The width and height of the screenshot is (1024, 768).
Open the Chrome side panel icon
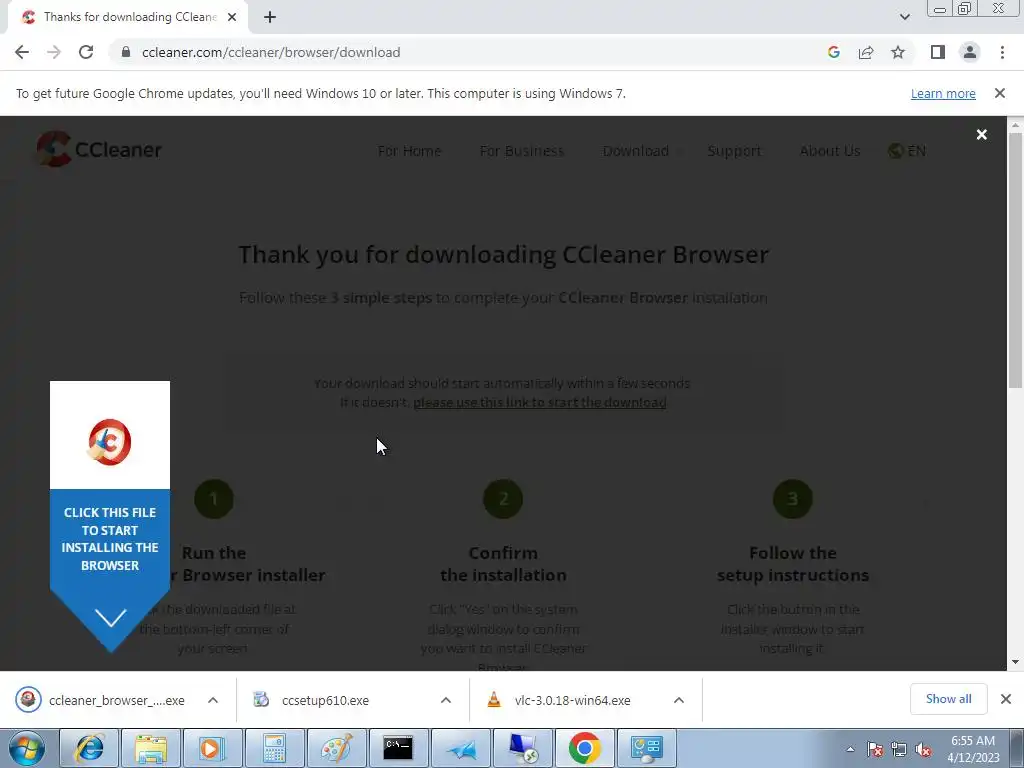[938, 52]
